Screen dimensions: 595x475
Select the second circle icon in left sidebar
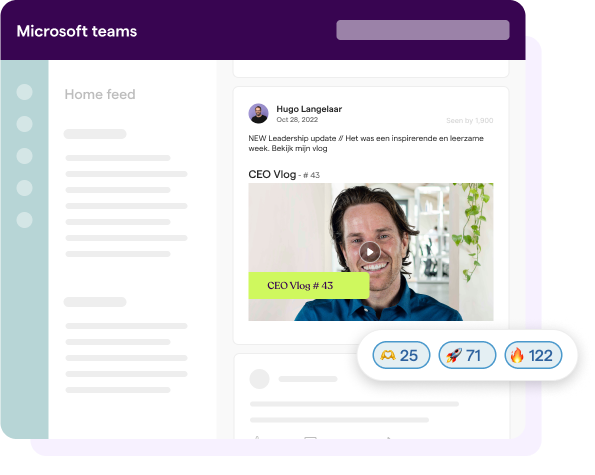point(25,124)
